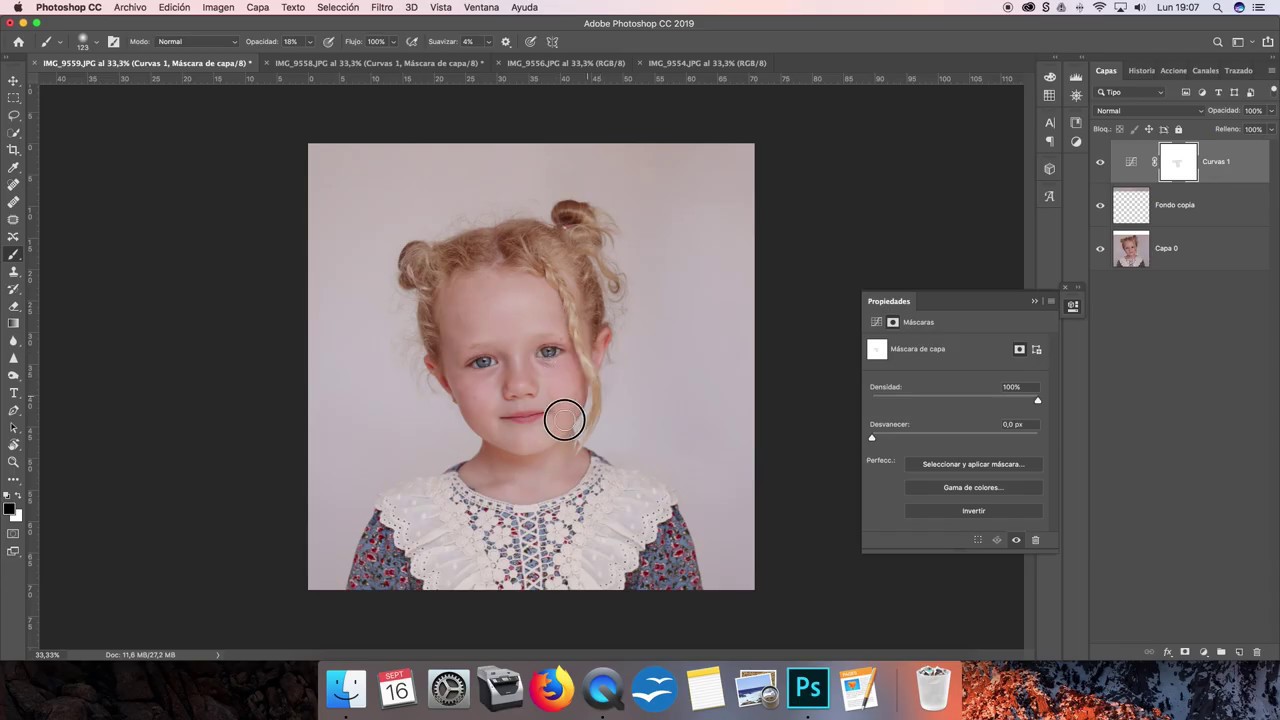Open the Flujo dropdown arrow
The height and width of the screenshot is (720, 1280).
click(394, 42)
